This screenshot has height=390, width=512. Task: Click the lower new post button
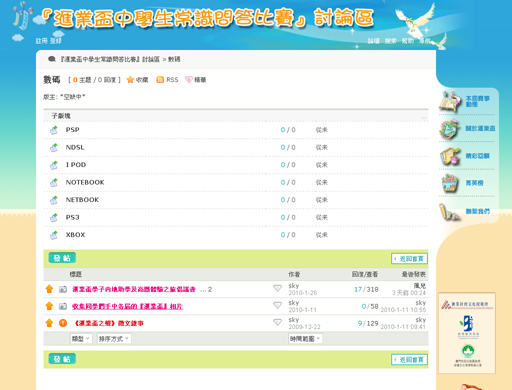tap(62, 359)
